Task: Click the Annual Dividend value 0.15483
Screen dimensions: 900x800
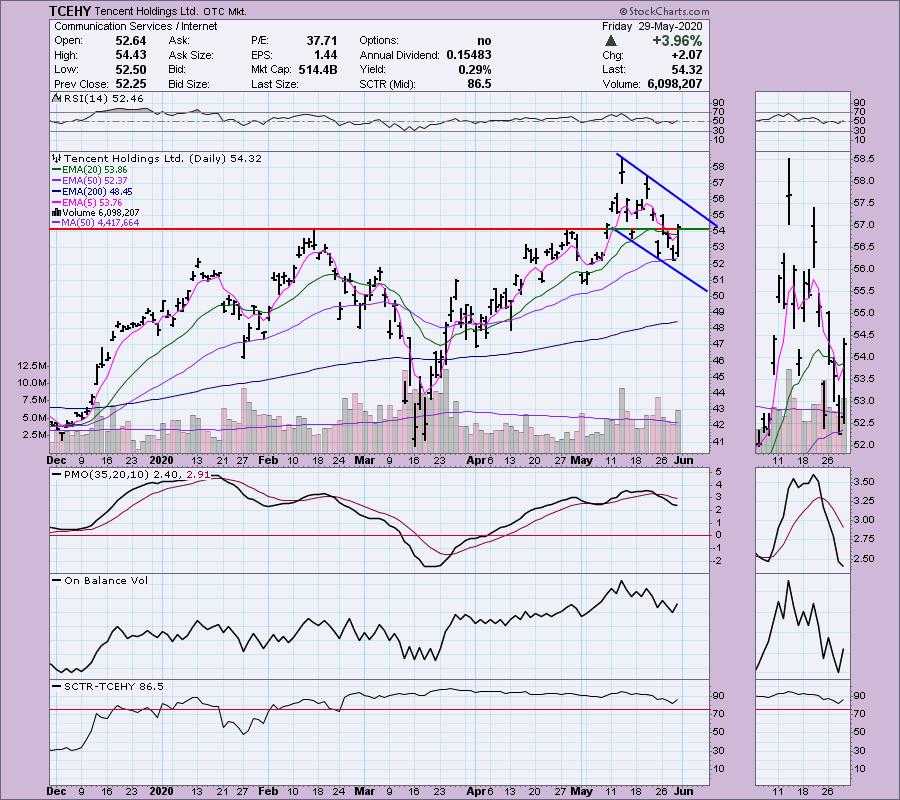Action: (469, 55)
